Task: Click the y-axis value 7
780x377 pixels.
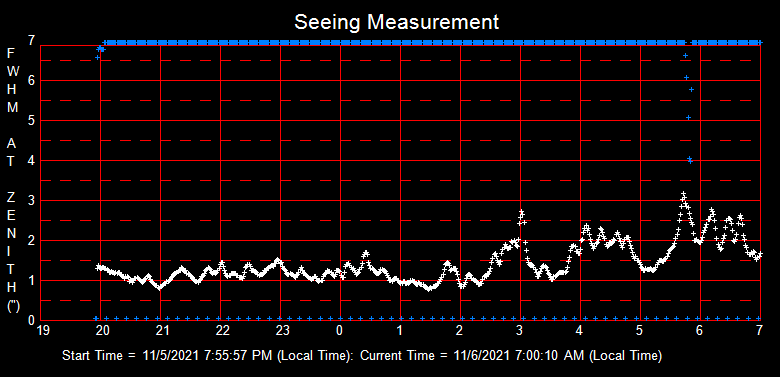Action: (x=31, y=41)
